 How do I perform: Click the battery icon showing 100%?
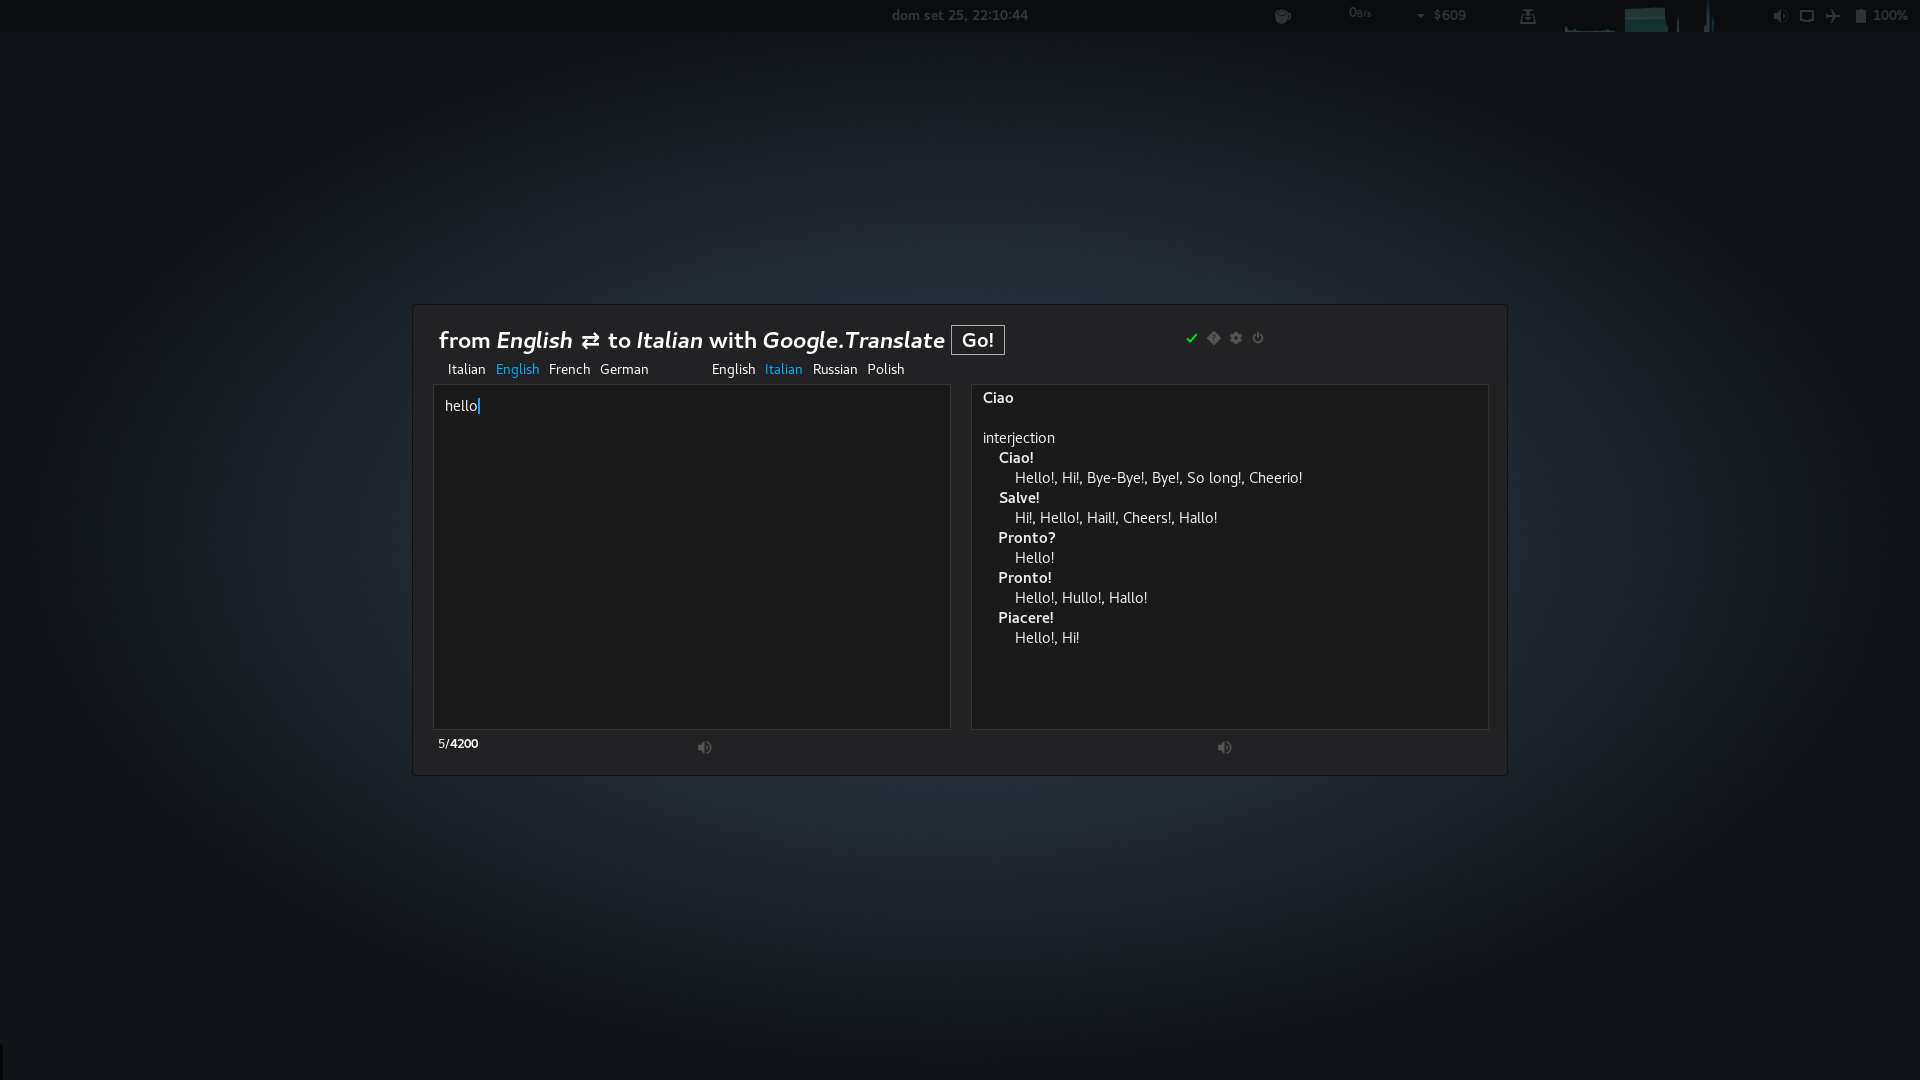pyautogui.click(x=1861, y=16)
